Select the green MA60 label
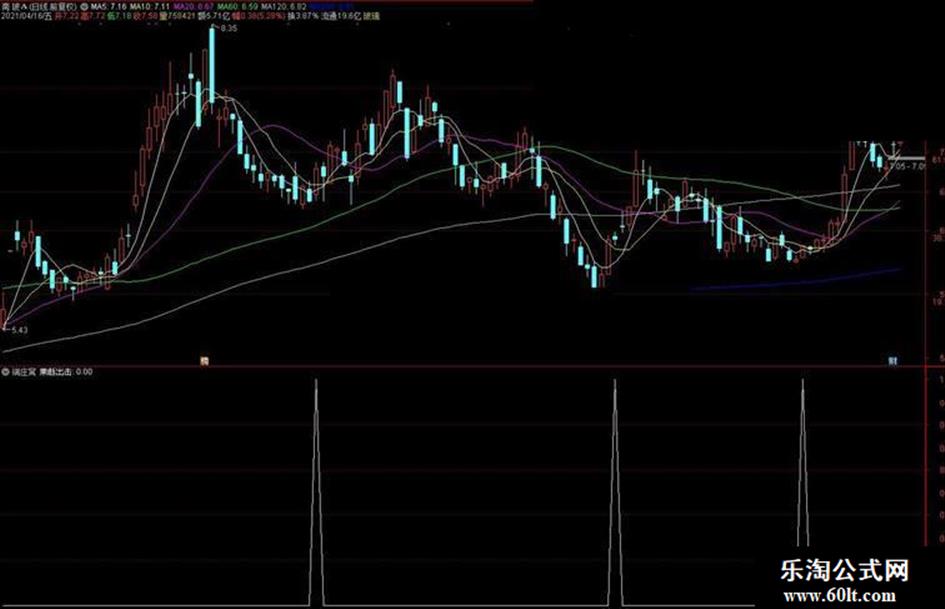 (x=237, y=7)
